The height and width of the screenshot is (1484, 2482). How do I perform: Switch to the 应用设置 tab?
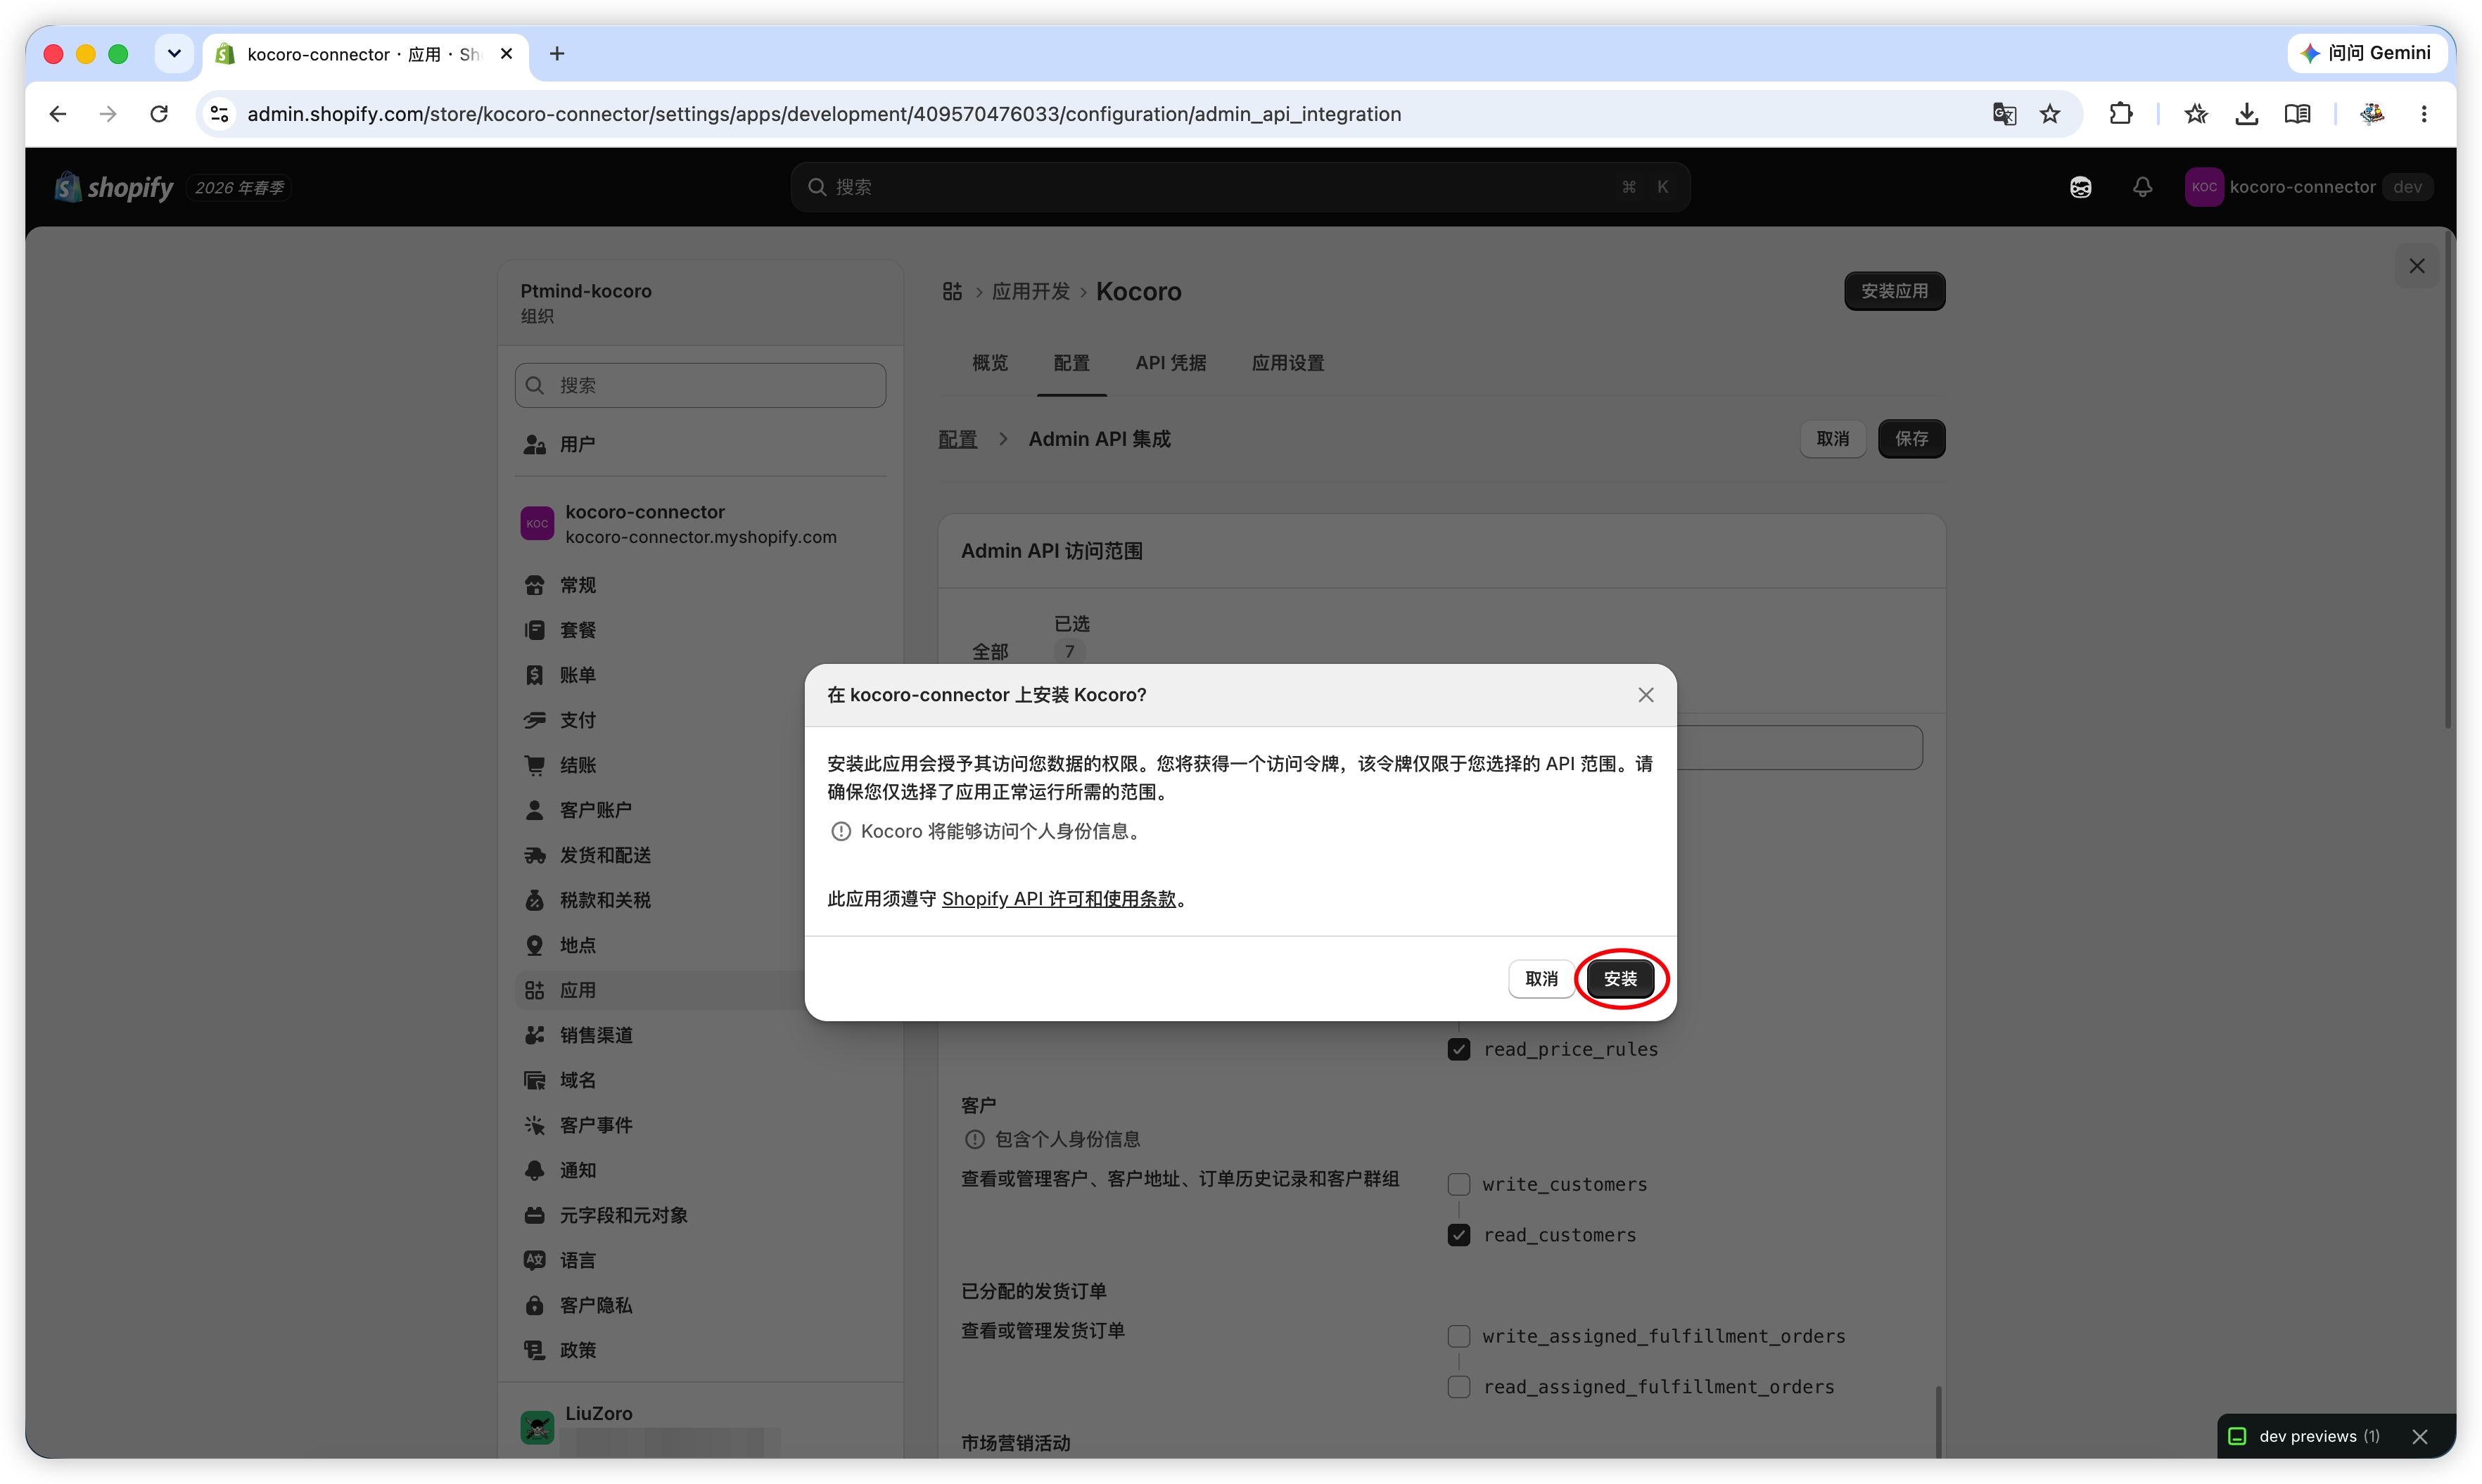(x=1288, y=363)
